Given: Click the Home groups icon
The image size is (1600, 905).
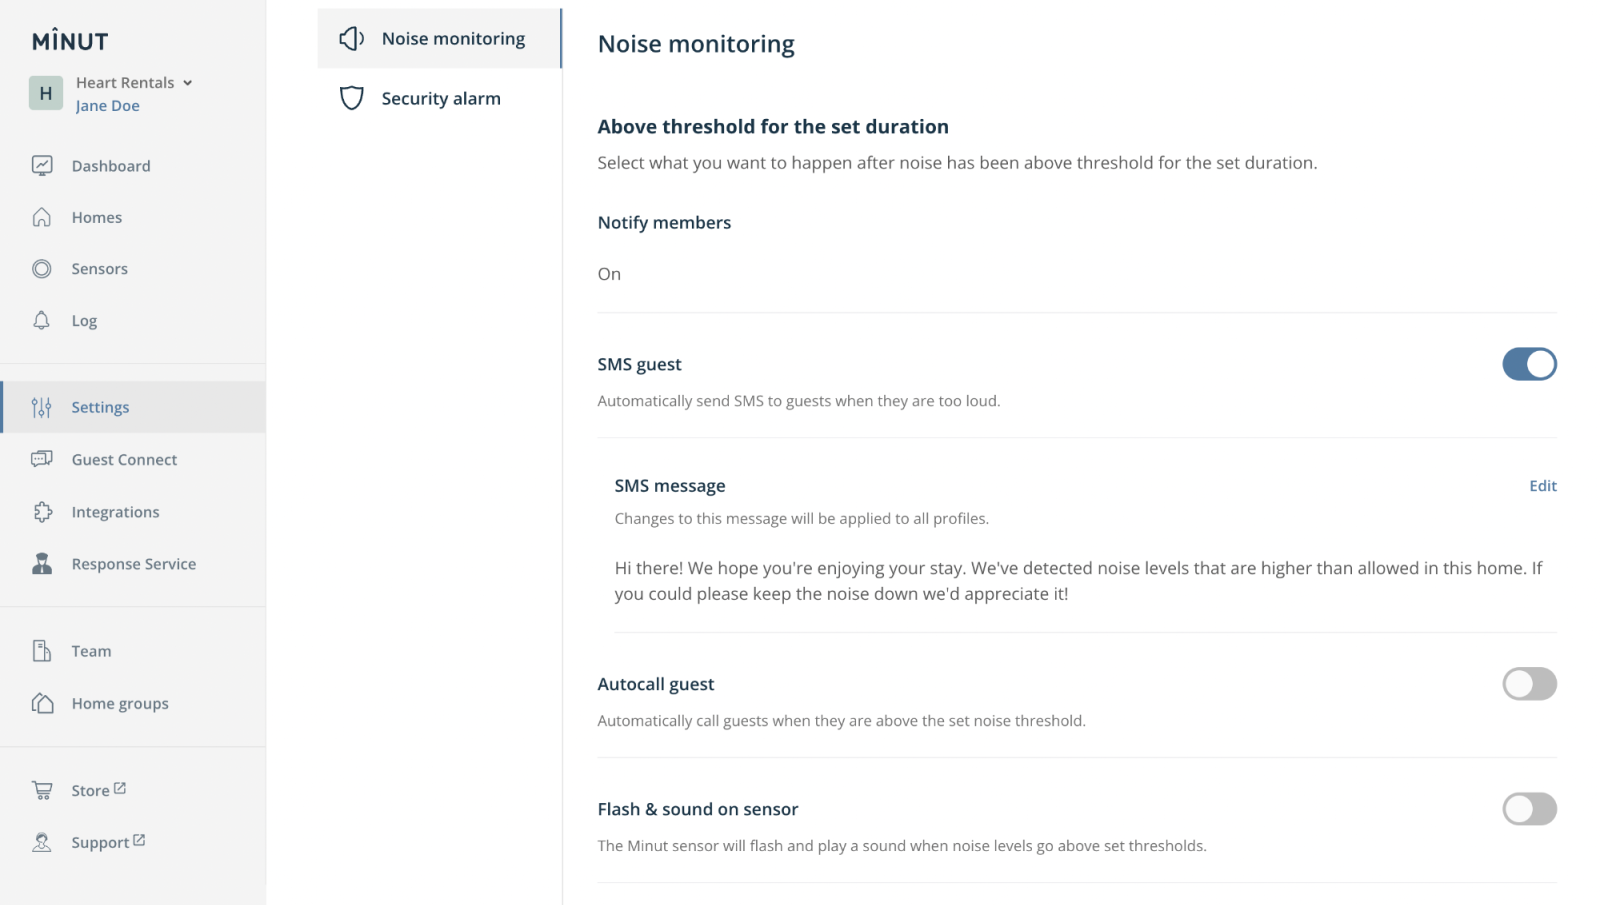Looking at the screenshot, I should point(42,703).
